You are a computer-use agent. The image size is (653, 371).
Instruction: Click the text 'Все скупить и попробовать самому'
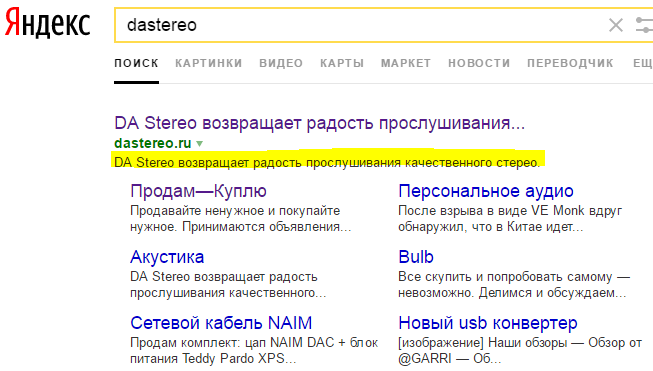pyautogui.click(x=505, y=276)
